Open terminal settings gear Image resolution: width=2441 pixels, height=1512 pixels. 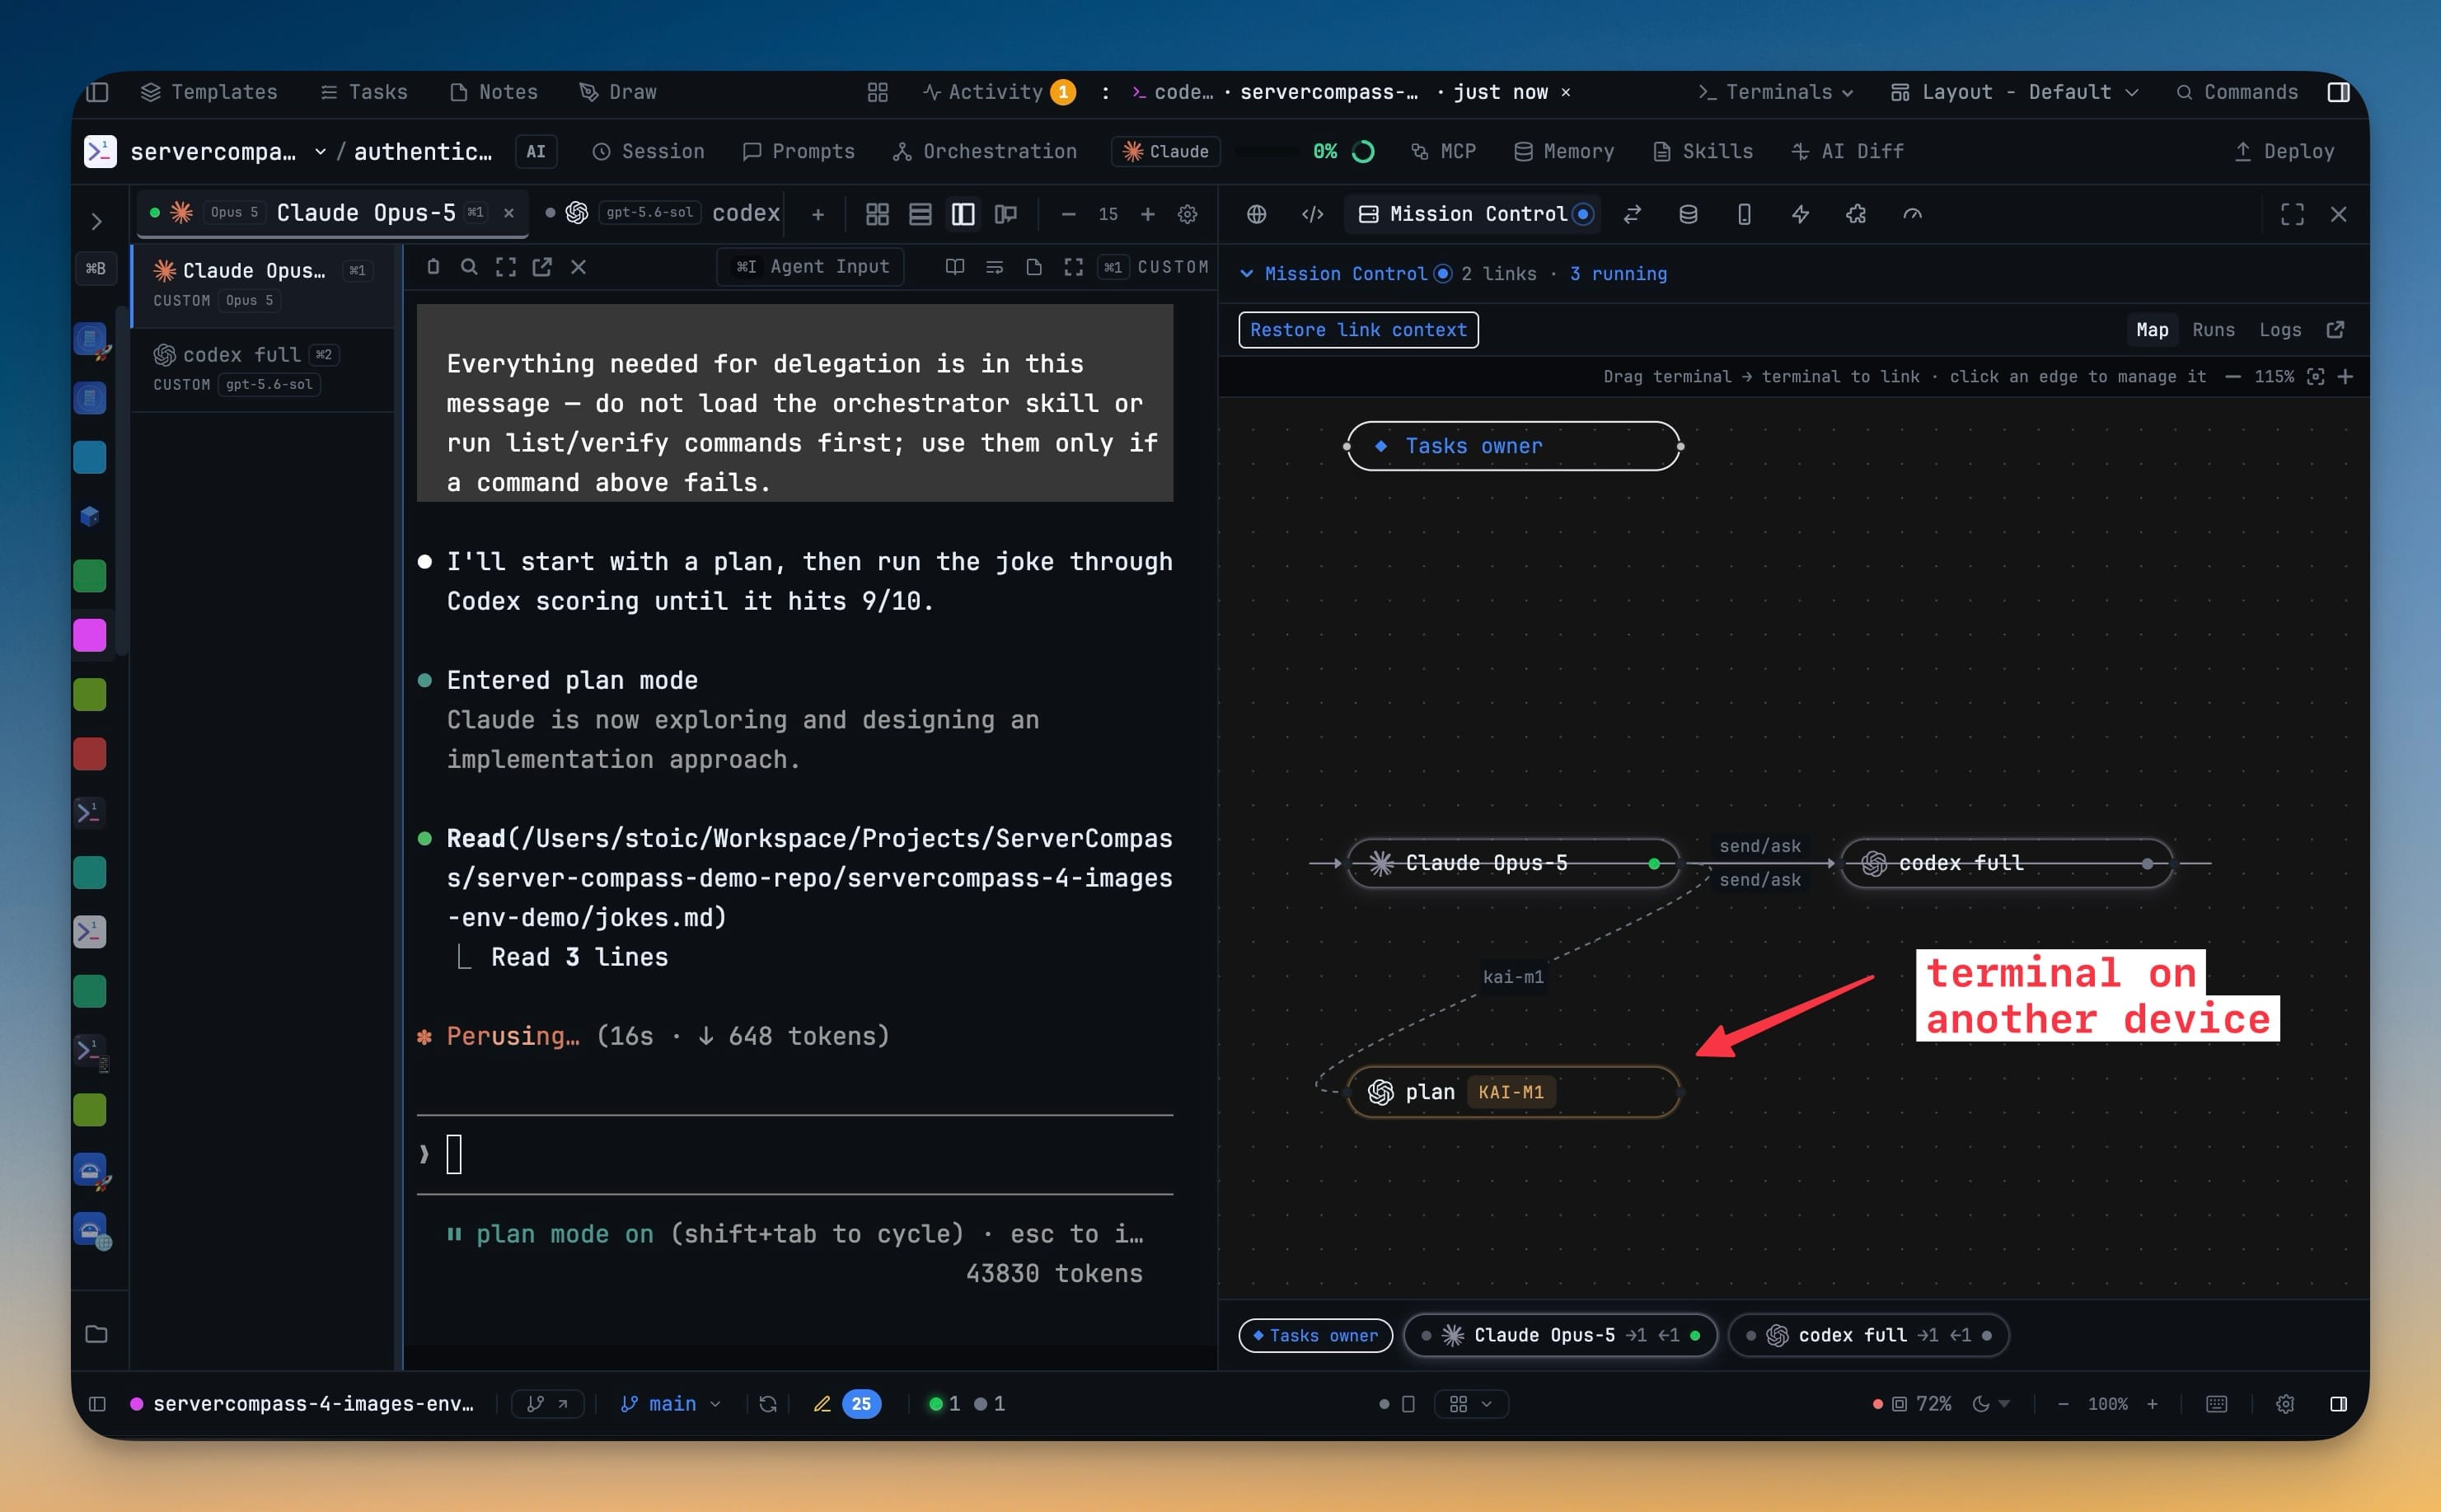tap(1188, 214)
